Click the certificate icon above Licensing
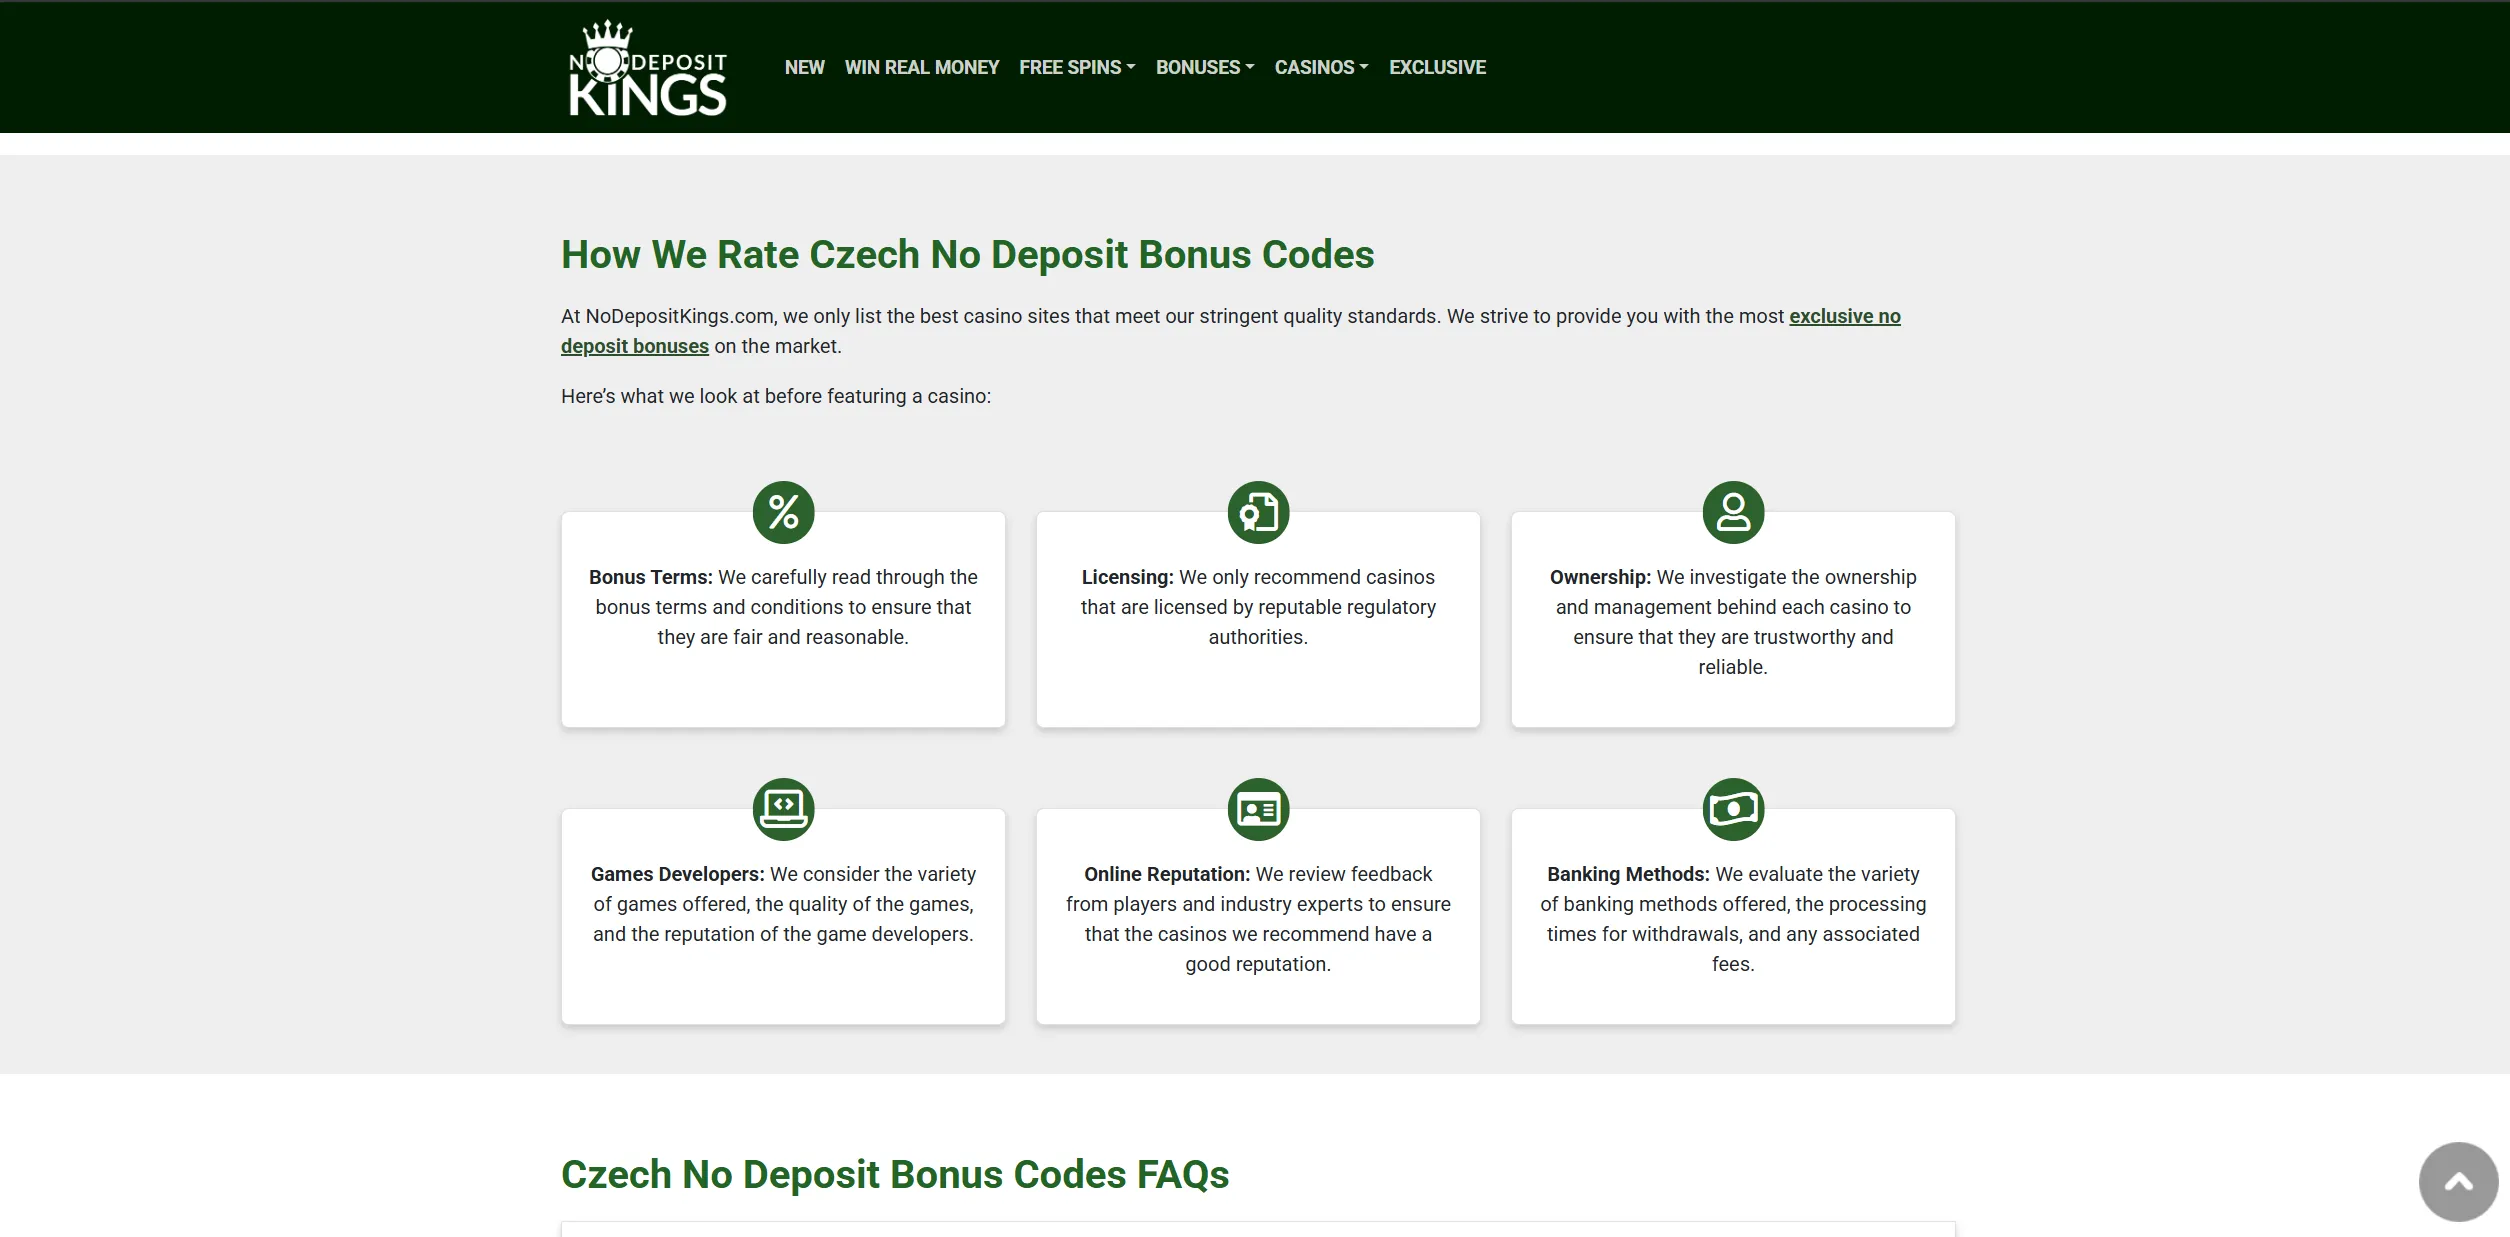Screen dimensions: 2510x1237 (1258, 513)
